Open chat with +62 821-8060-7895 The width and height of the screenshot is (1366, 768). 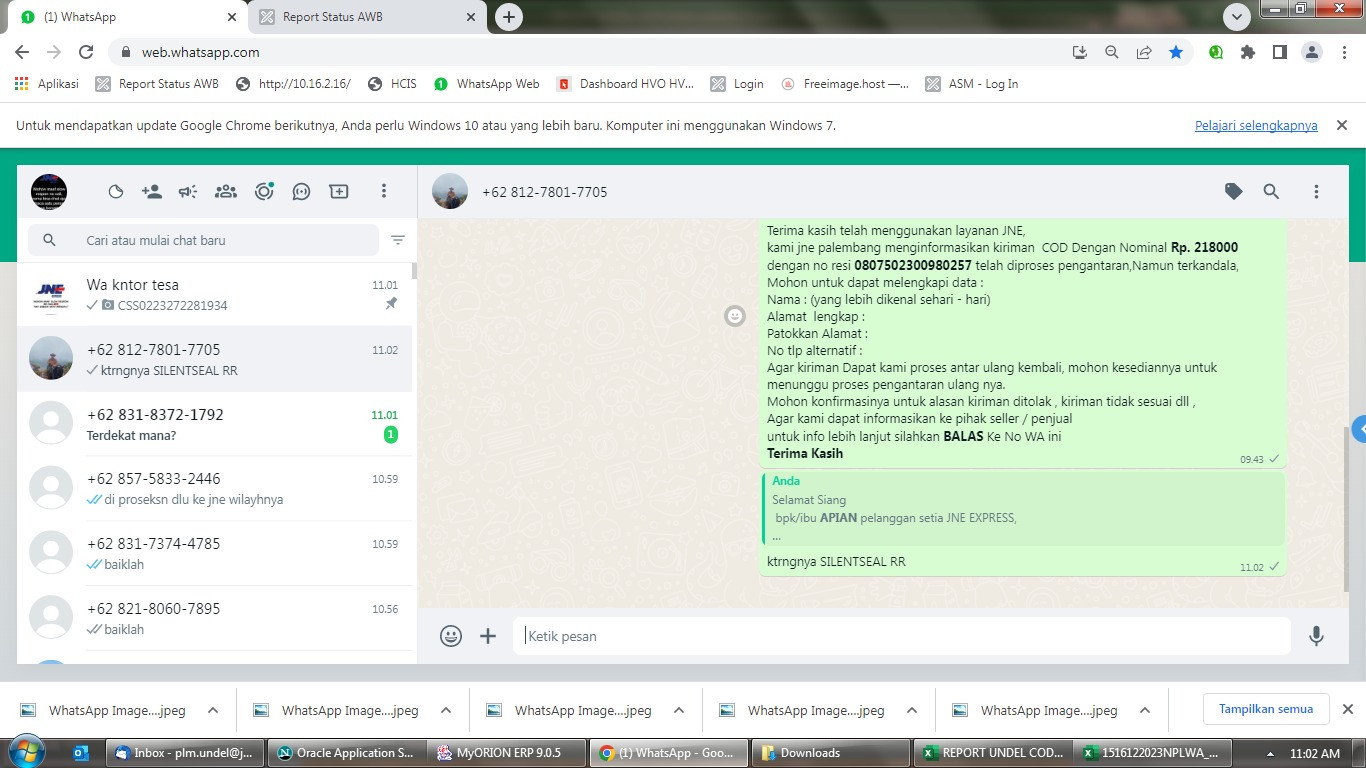click(x=215, y=618)
